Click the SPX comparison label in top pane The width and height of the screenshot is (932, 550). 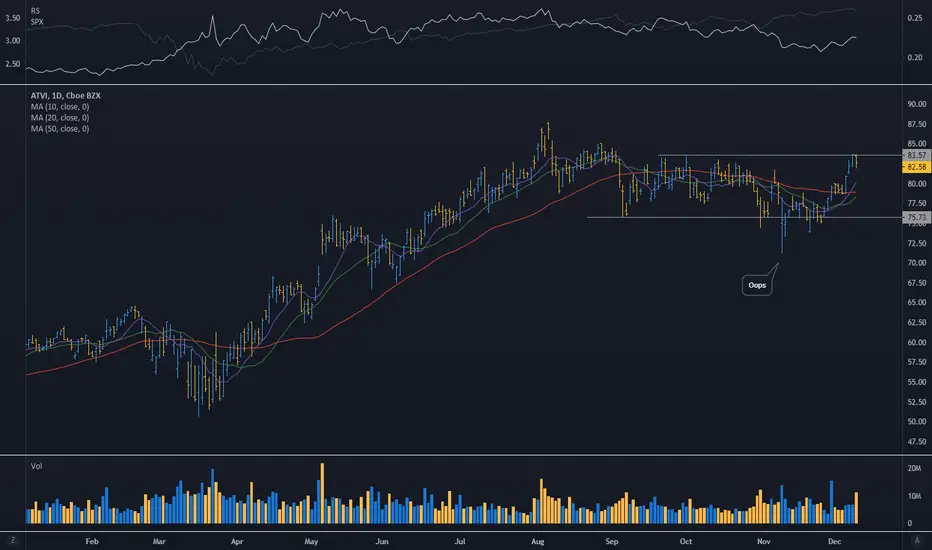click(37, 22)
